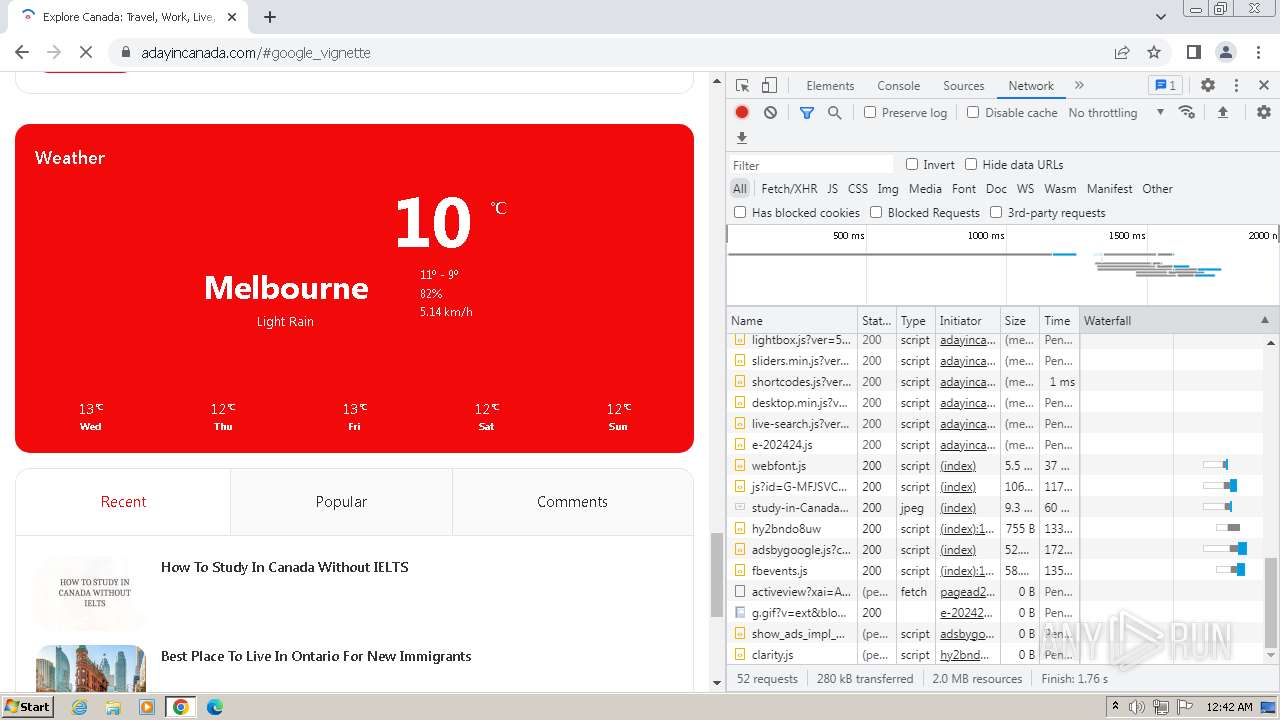Screen dimensions: 1280x720
Task: Focus the address bar URL
Action: 256,53
